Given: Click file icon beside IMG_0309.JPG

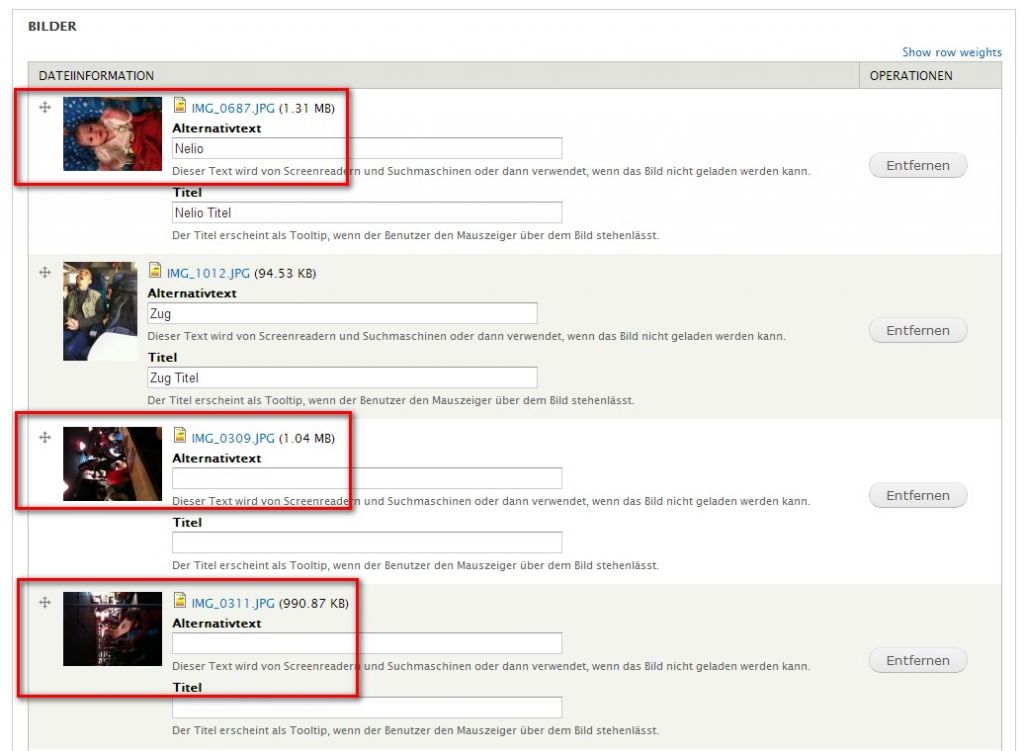Looking at the screenshot, I should (x=180, y=436).
